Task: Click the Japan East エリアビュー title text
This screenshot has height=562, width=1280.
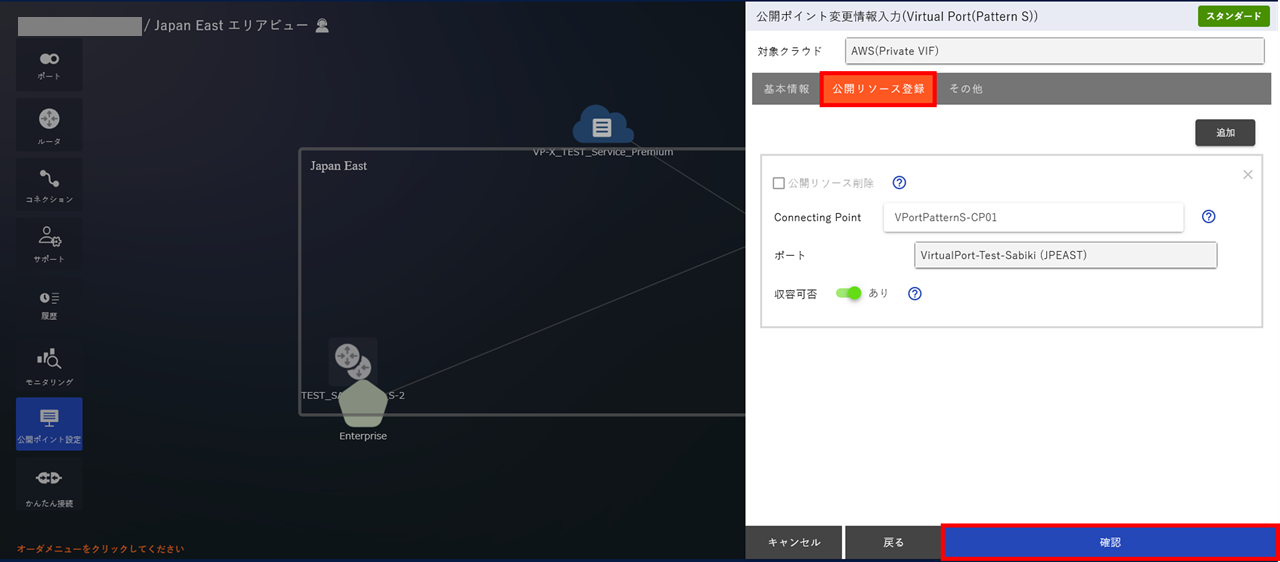Action: [x=232, y=26]
